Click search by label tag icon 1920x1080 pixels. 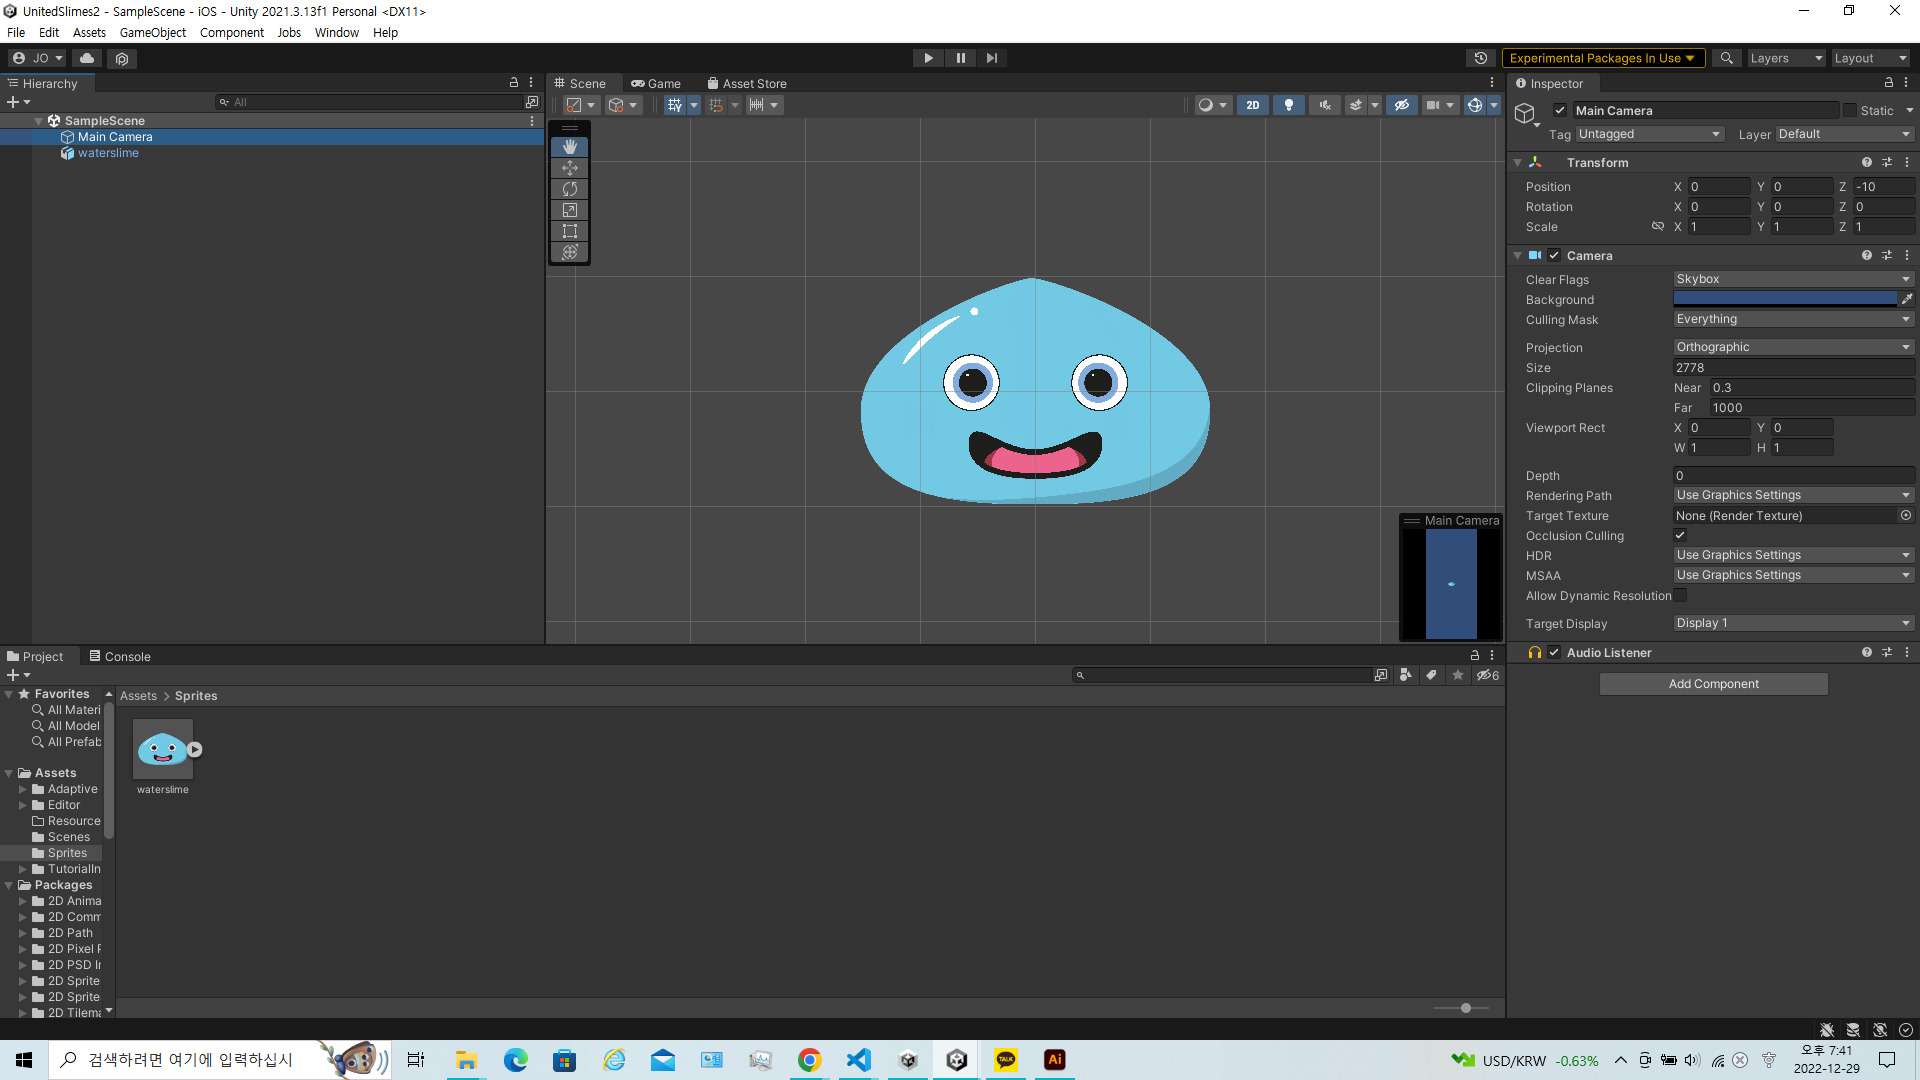(1432, 675)
